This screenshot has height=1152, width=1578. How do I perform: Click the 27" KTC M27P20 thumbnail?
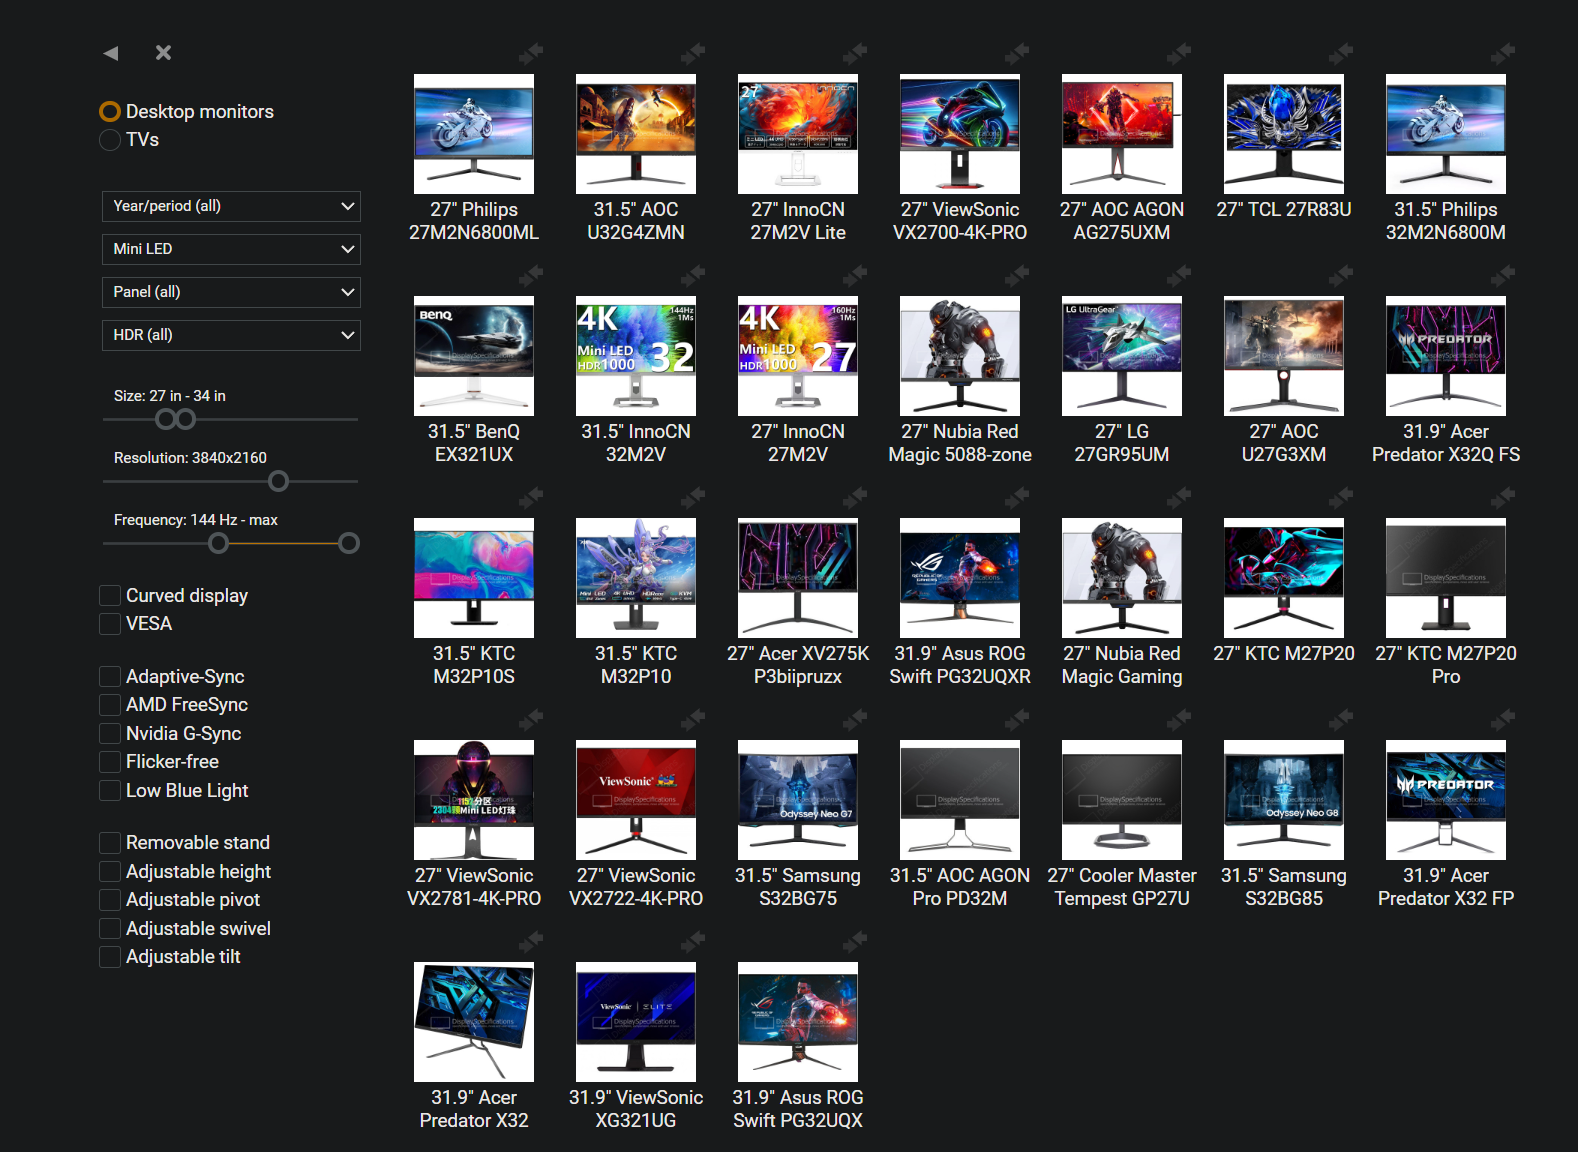pyautogui.click(x=1284, y=578)
